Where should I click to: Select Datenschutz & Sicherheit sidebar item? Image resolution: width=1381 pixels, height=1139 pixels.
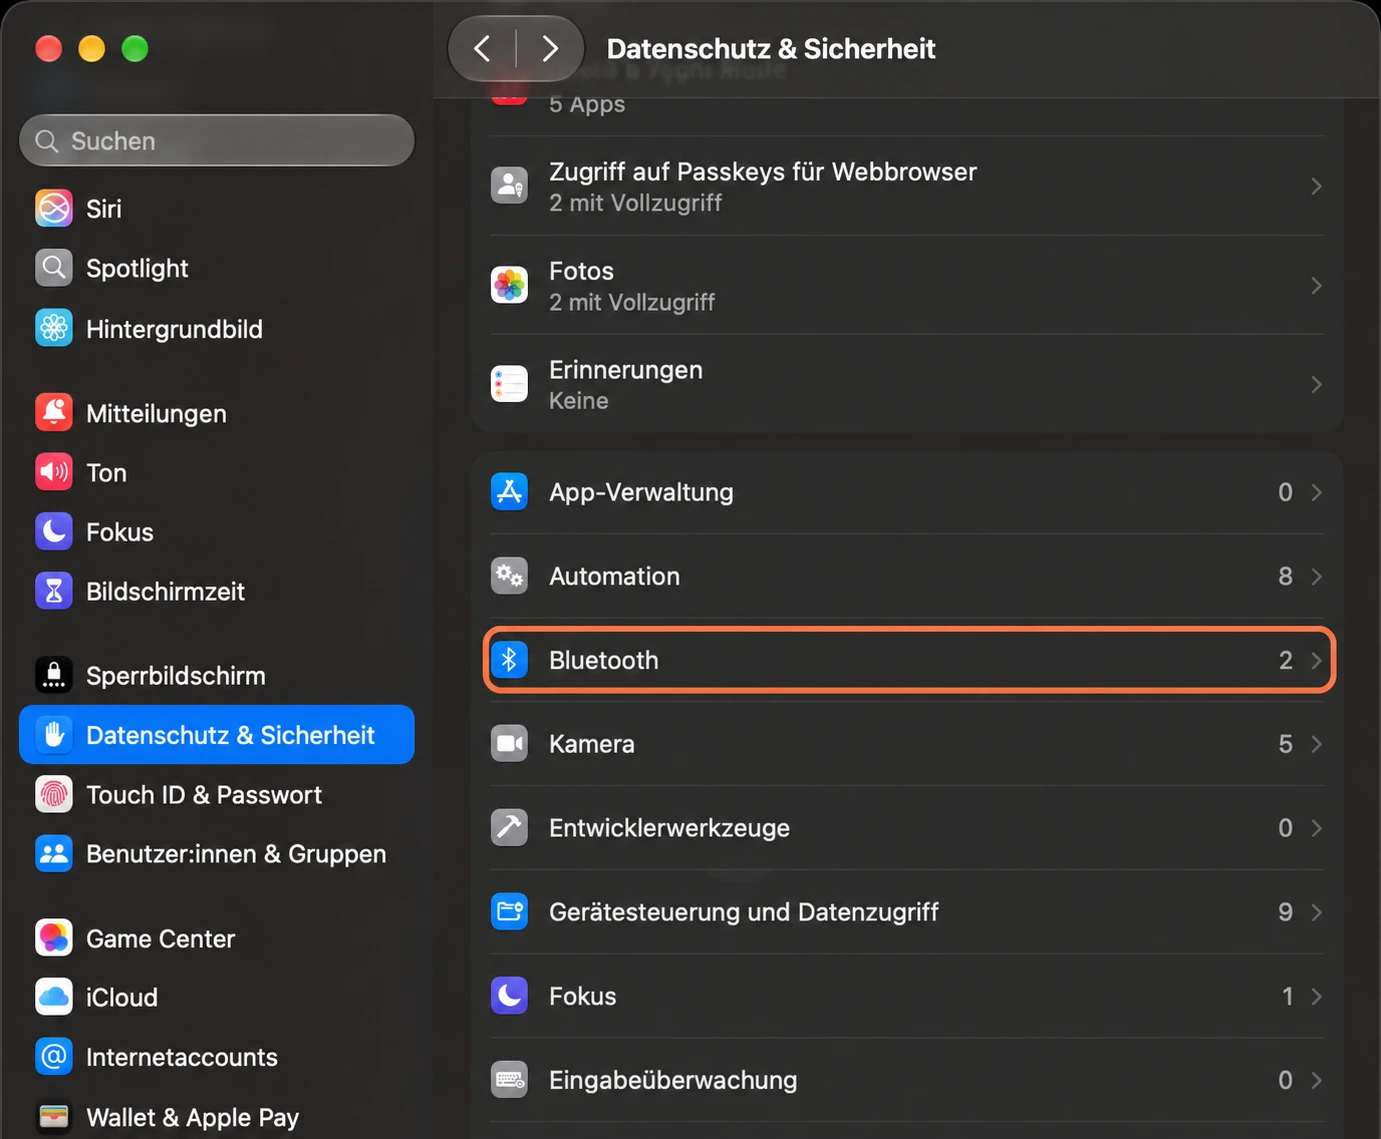point(216,735)
